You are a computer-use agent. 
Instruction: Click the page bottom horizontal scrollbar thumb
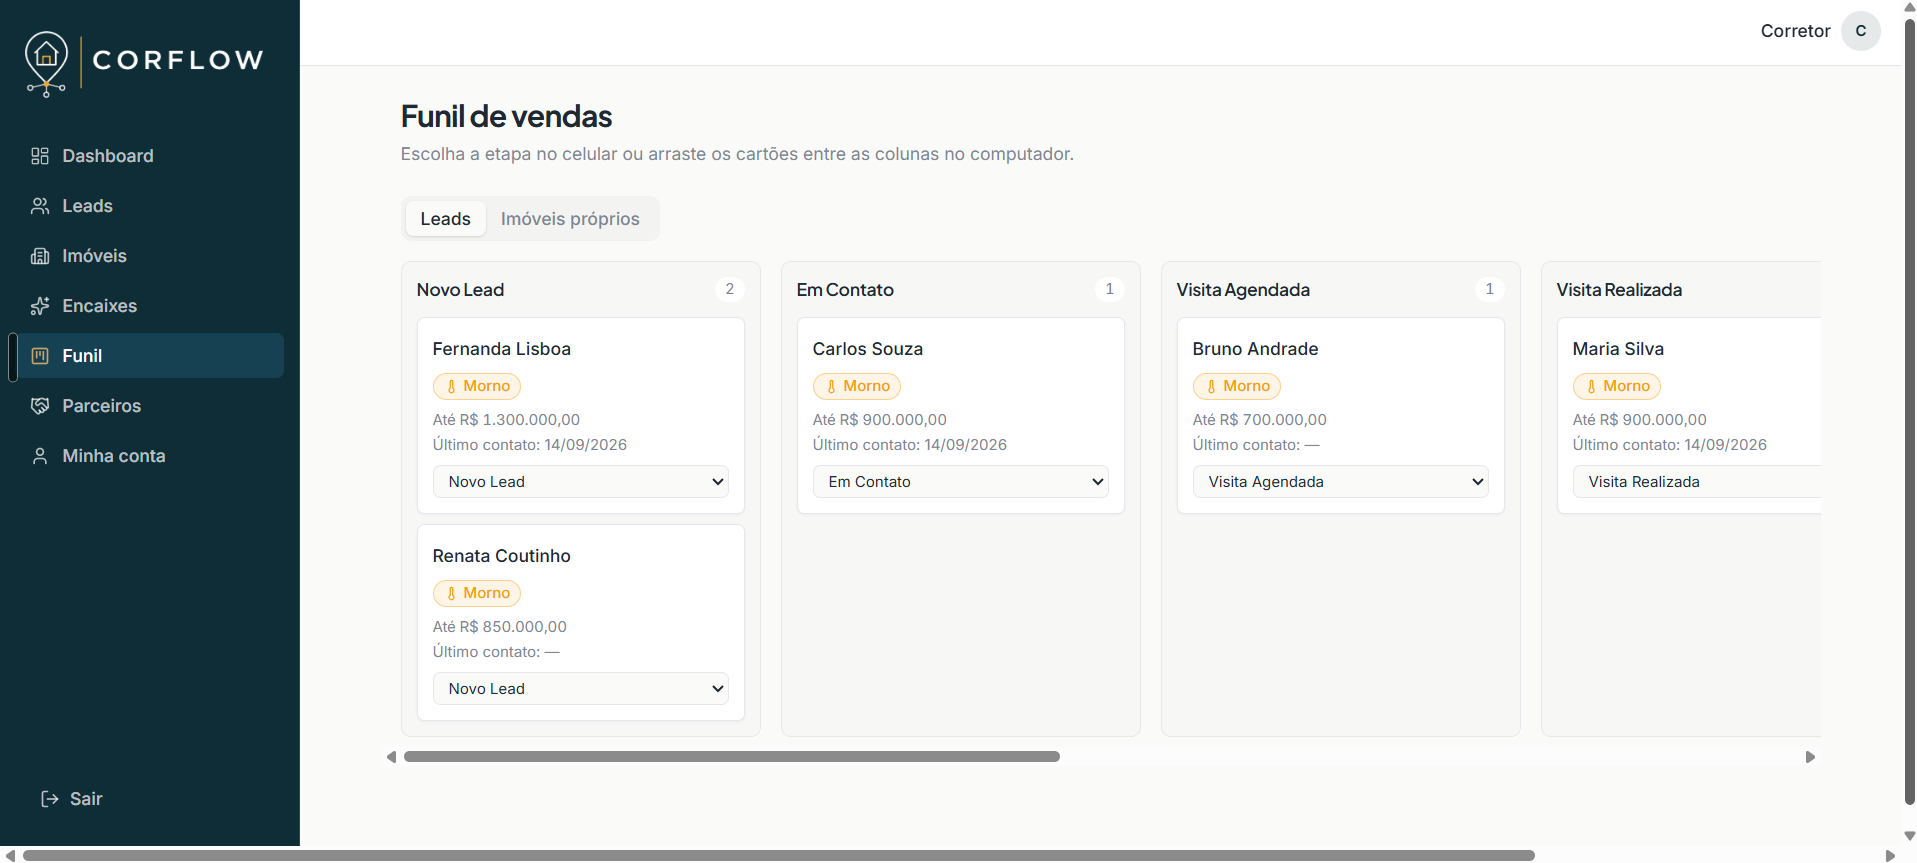pyautogui.click(x=778, y=856)
